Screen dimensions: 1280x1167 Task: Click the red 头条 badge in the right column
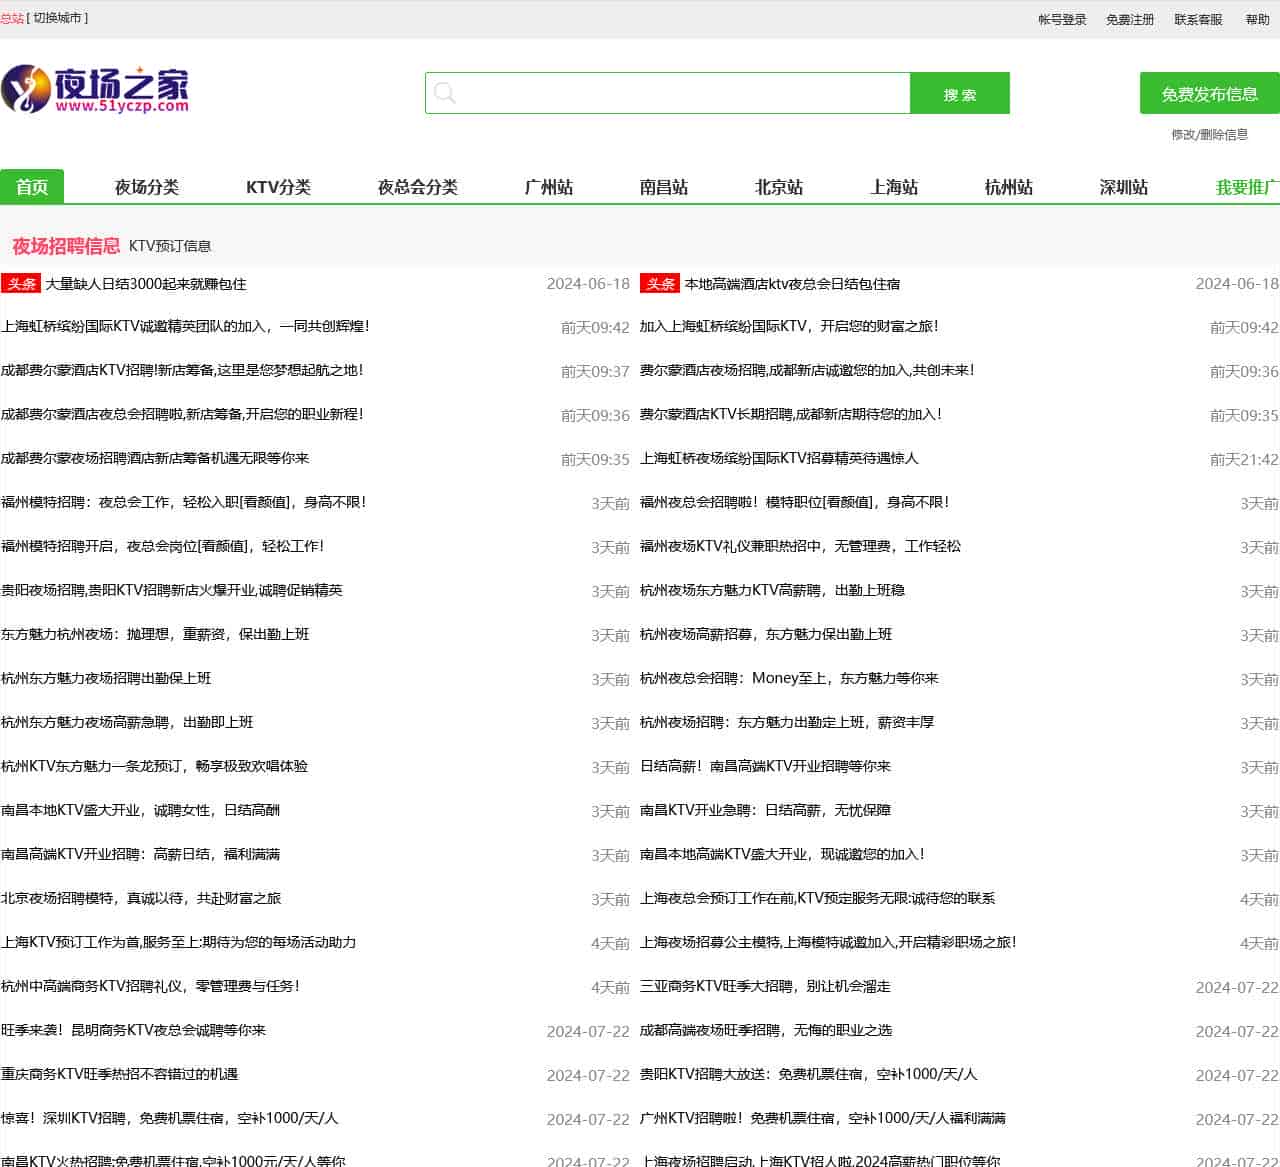[659, 284]
